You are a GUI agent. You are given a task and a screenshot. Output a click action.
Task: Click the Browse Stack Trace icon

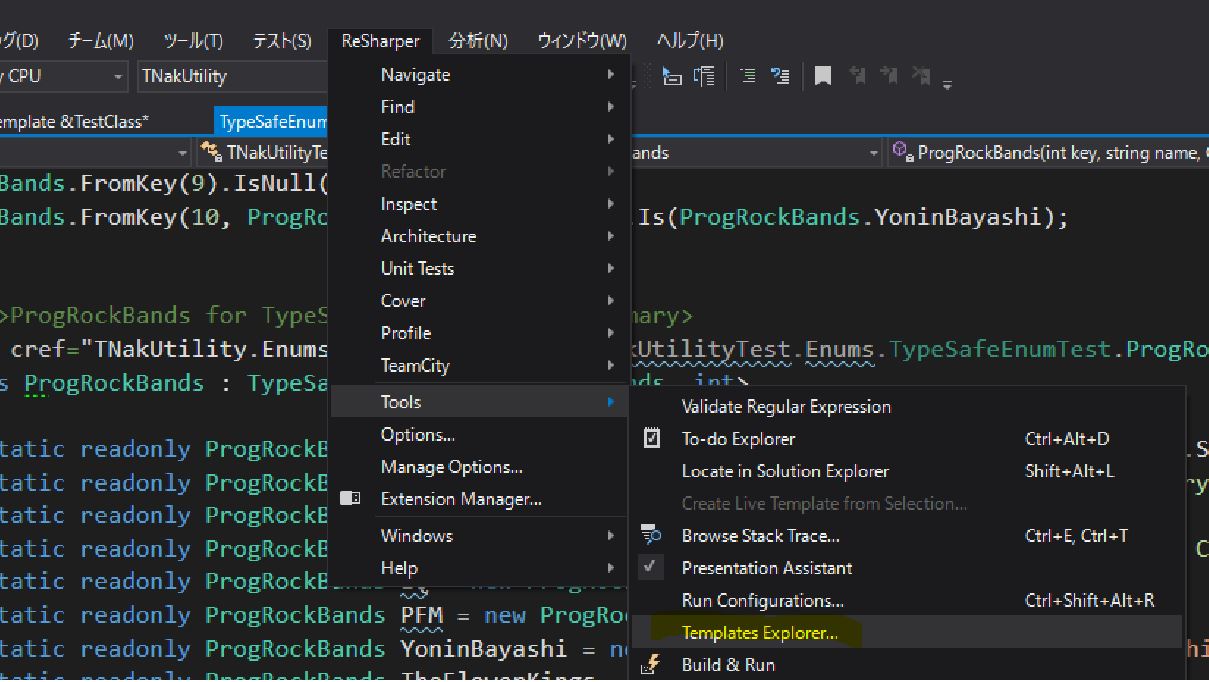652,536
